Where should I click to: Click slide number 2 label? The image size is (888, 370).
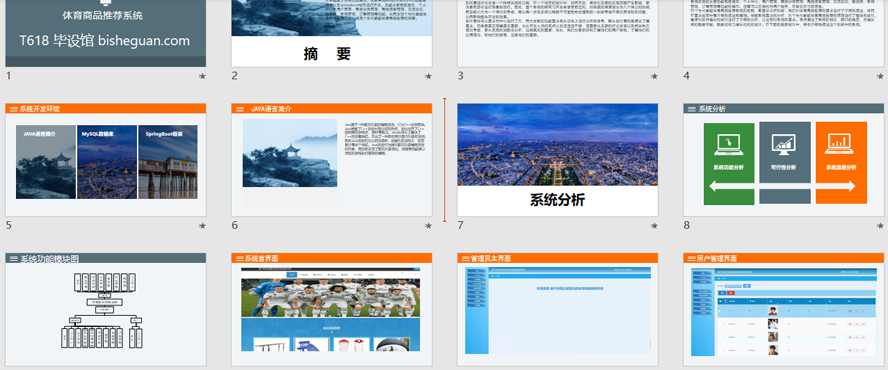[234, 76]
